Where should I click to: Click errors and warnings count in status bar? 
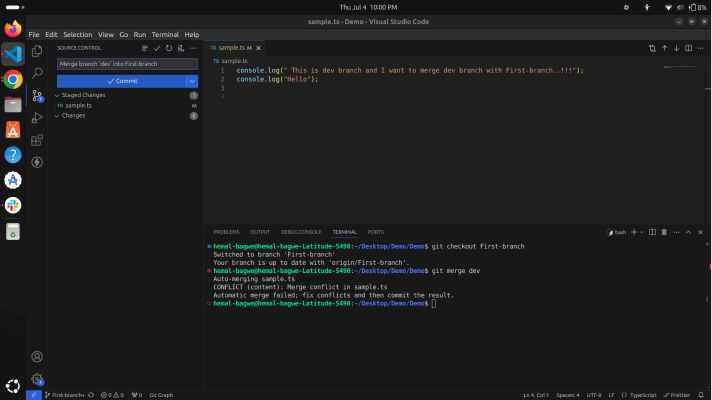point(112,395)
